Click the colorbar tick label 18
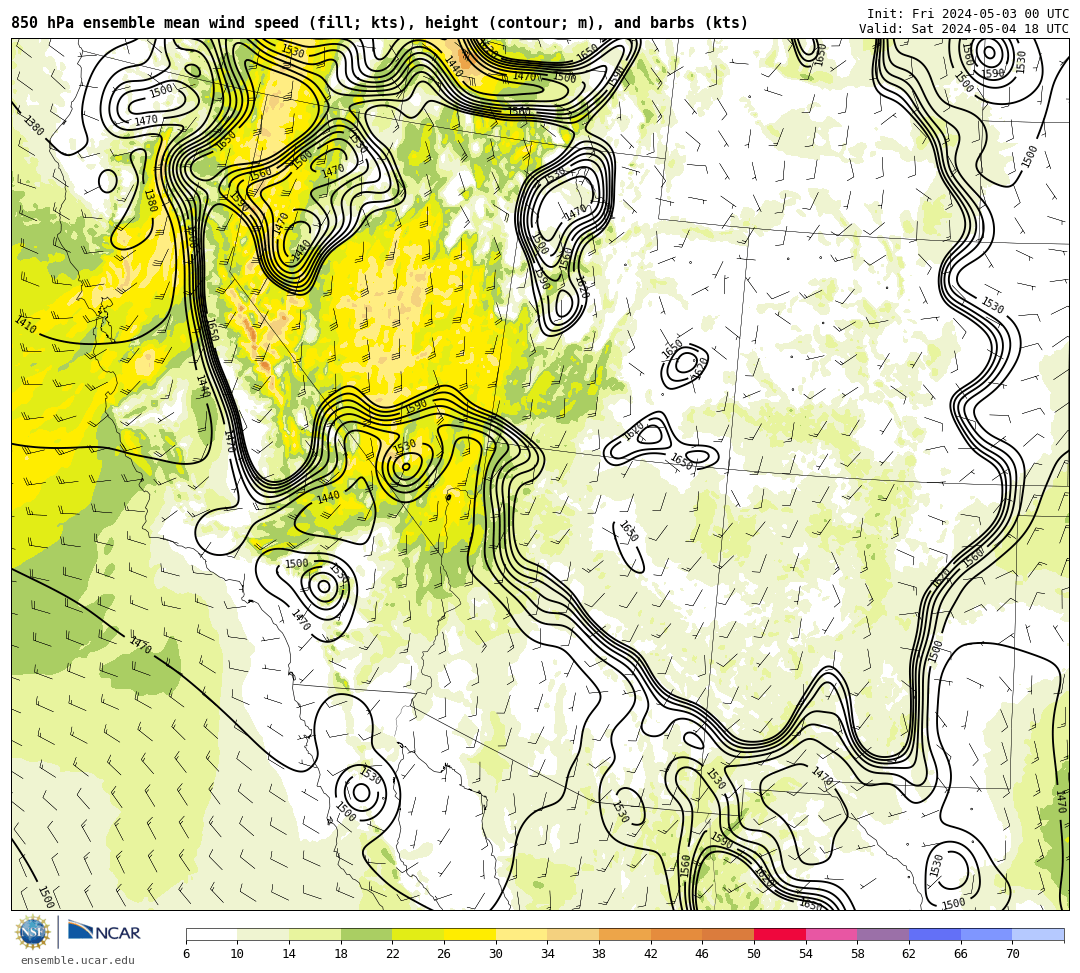The height and width of the screenshot is (973, 1080). point(341,954)
